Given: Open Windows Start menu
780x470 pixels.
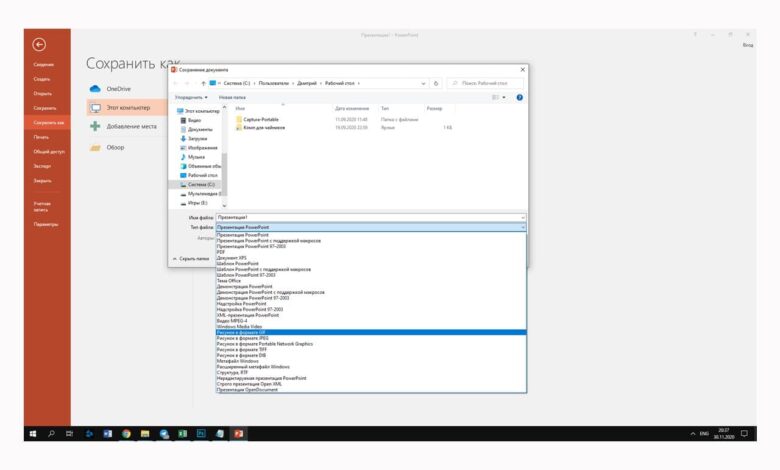Looking at the screenshot, I should tap(33, 434).
